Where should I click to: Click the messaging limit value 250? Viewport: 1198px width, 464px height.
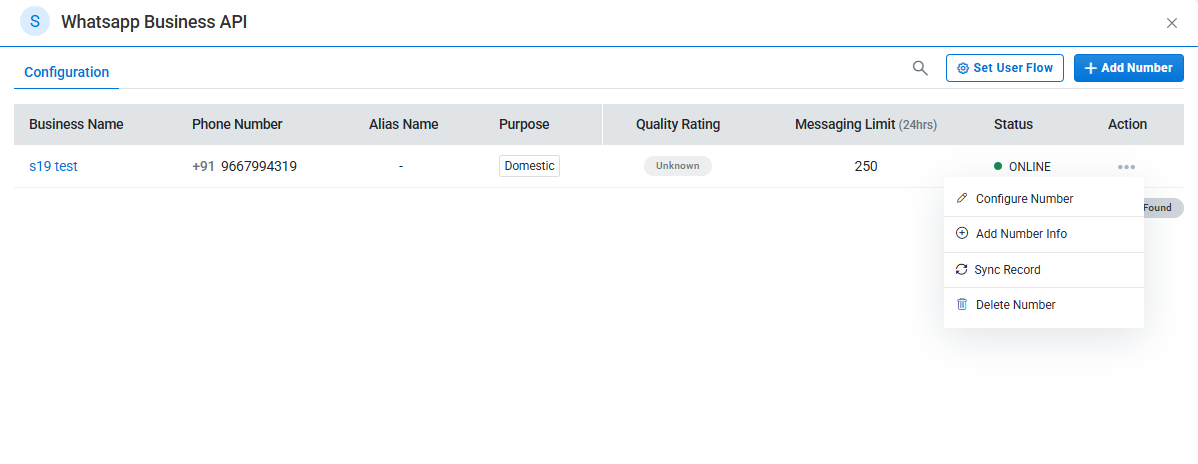point(866,166)
